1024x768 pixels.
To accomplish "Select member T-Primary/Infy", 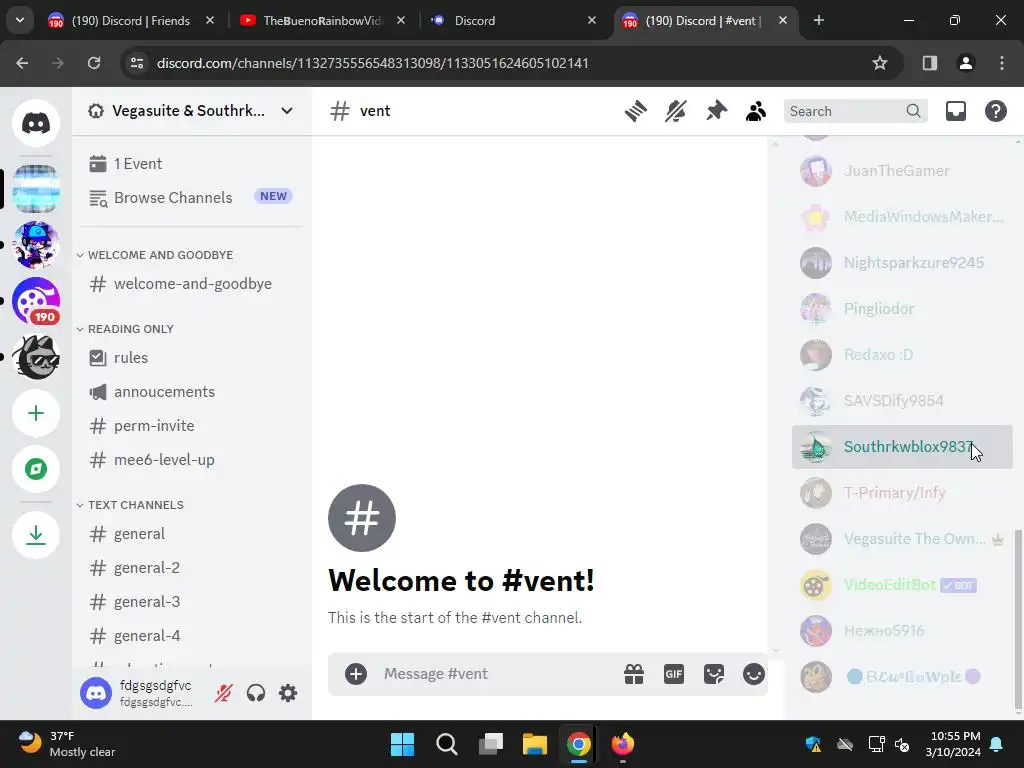I will (902, 493).
